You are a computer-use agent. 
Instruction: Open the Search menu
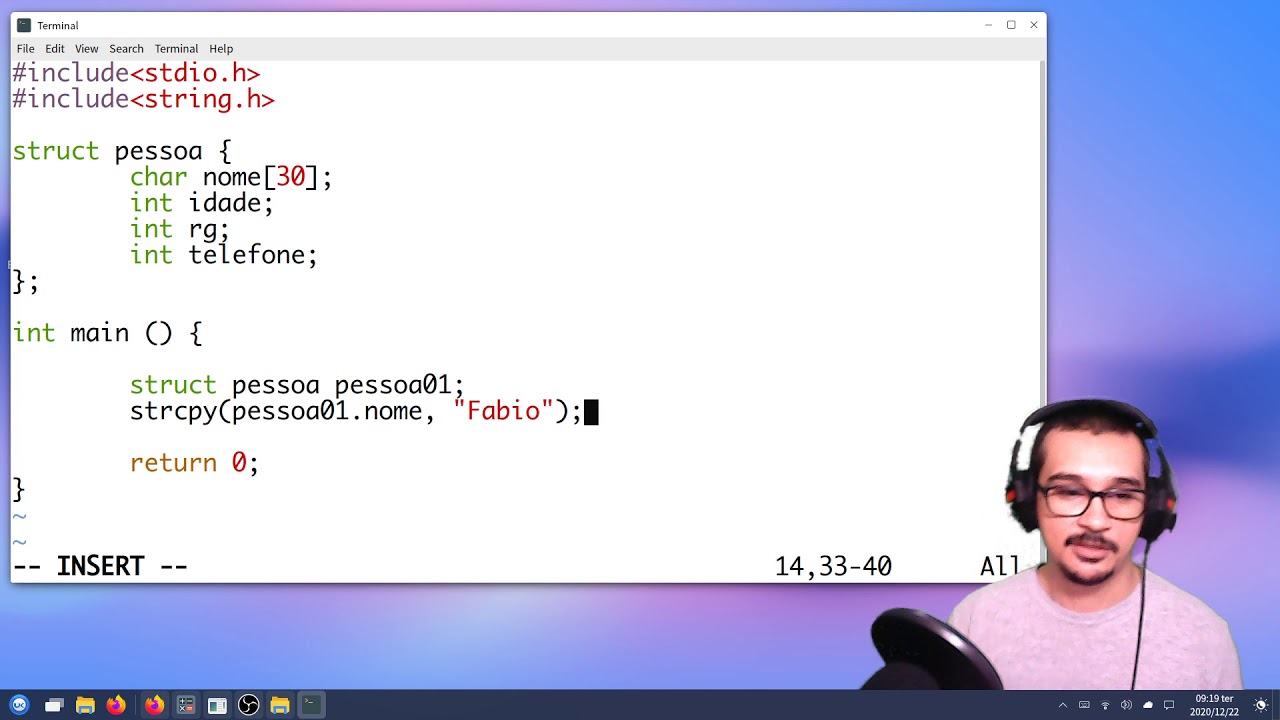pos(126,48)
